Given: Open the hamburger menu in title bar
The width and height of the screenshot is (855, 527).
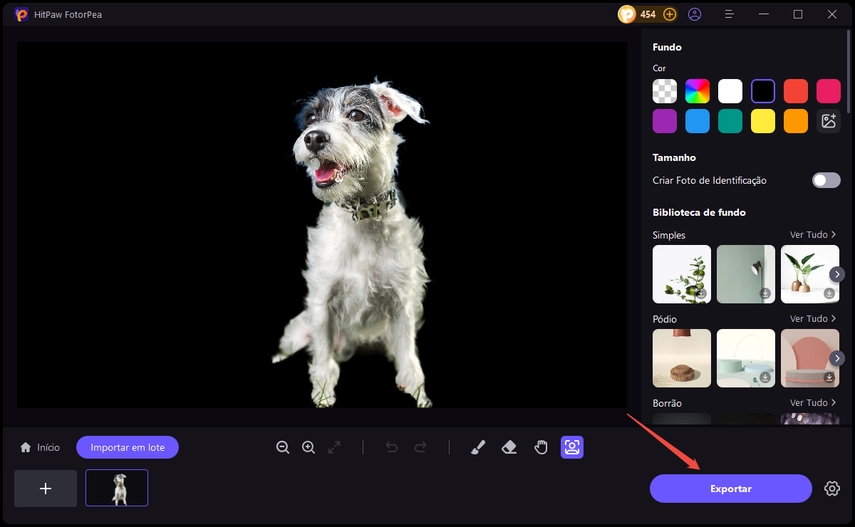Looking at the screenshot, I should point(729,14).
